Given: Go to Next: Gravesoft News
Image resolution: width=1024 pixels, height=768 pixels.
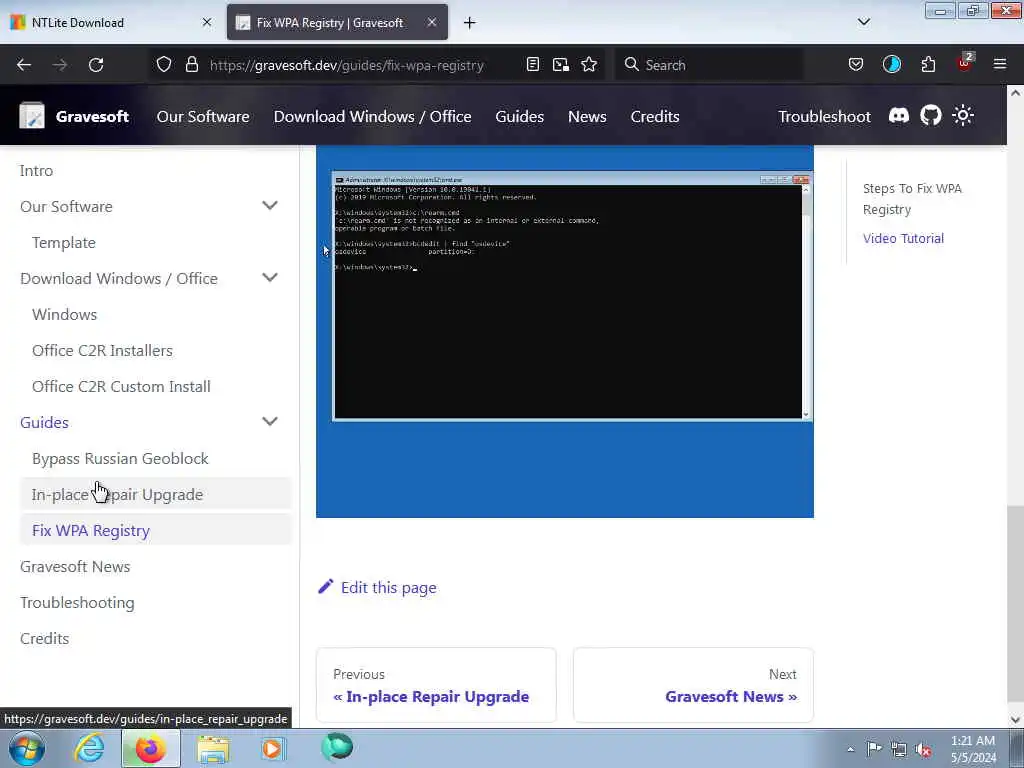Looking at the screenshot, I should click(693, 685).
